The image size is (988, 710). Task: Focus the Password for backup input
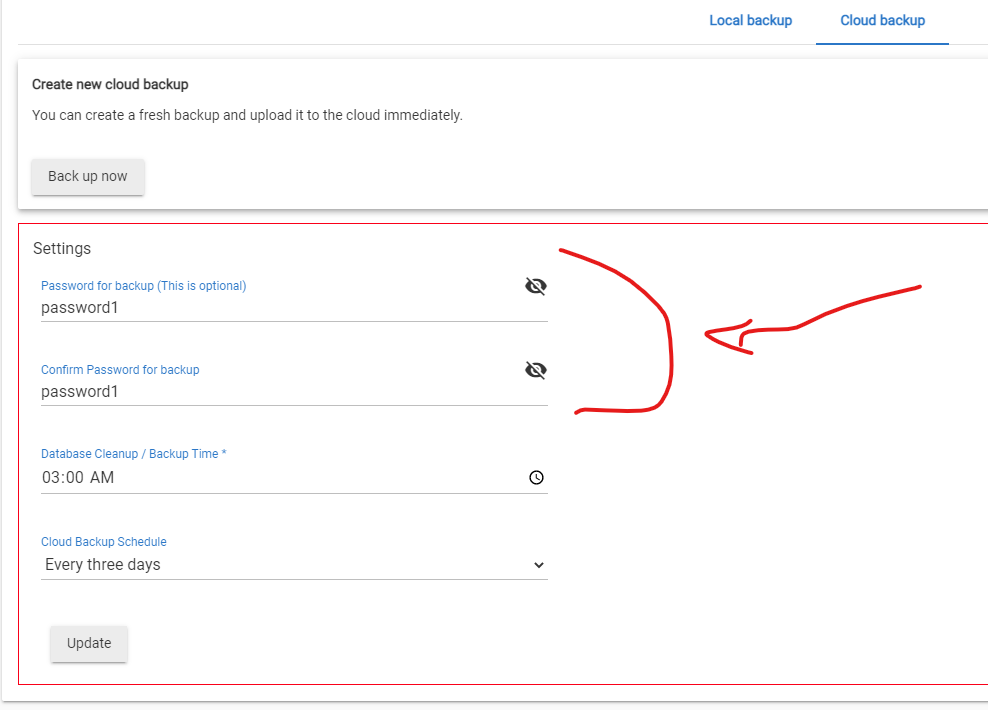coord(280,307)
